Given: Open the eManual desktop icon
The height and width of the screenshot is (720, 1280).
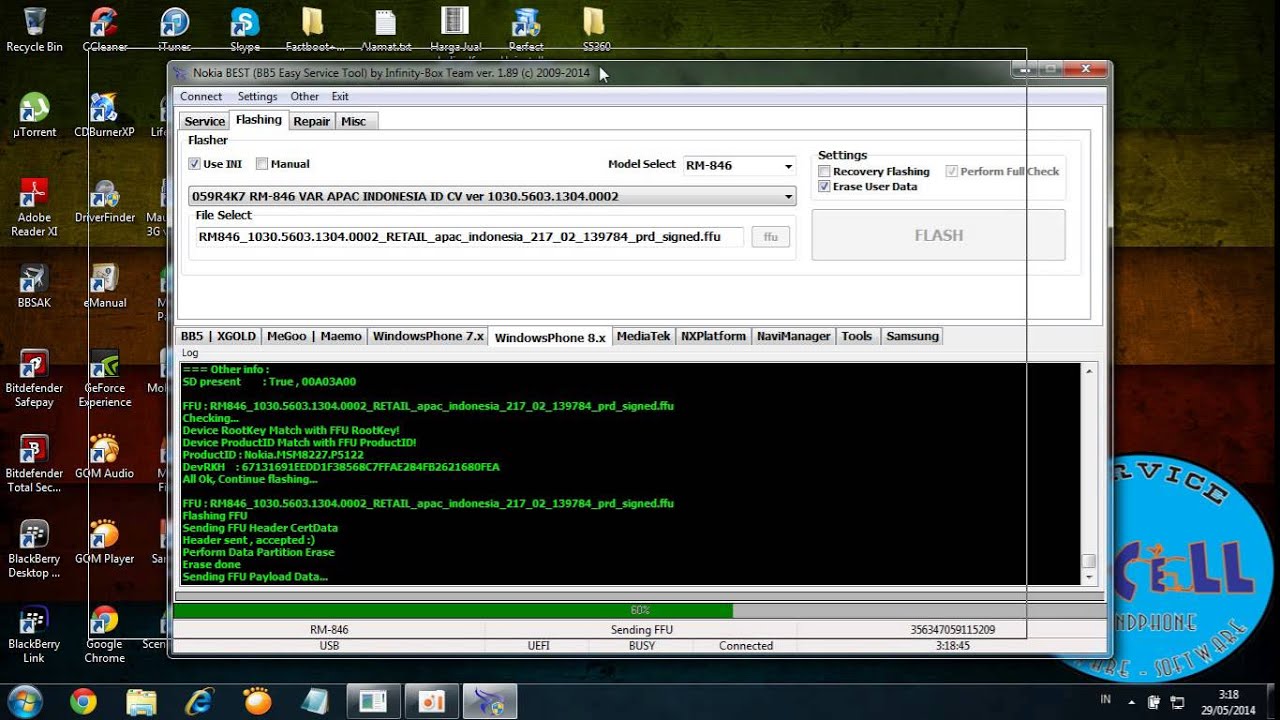Looking at the screenshot, I should (x=104, y=285).
